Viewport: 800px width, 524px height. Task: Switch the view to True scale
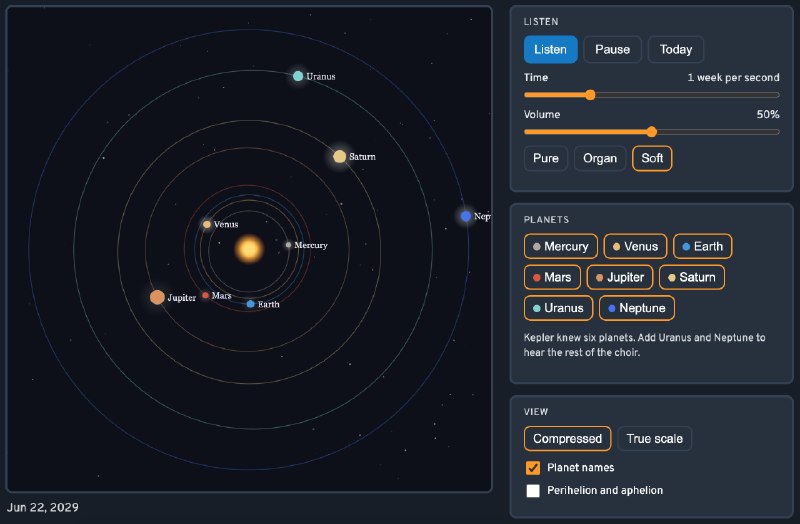click(x=654, y=439)
